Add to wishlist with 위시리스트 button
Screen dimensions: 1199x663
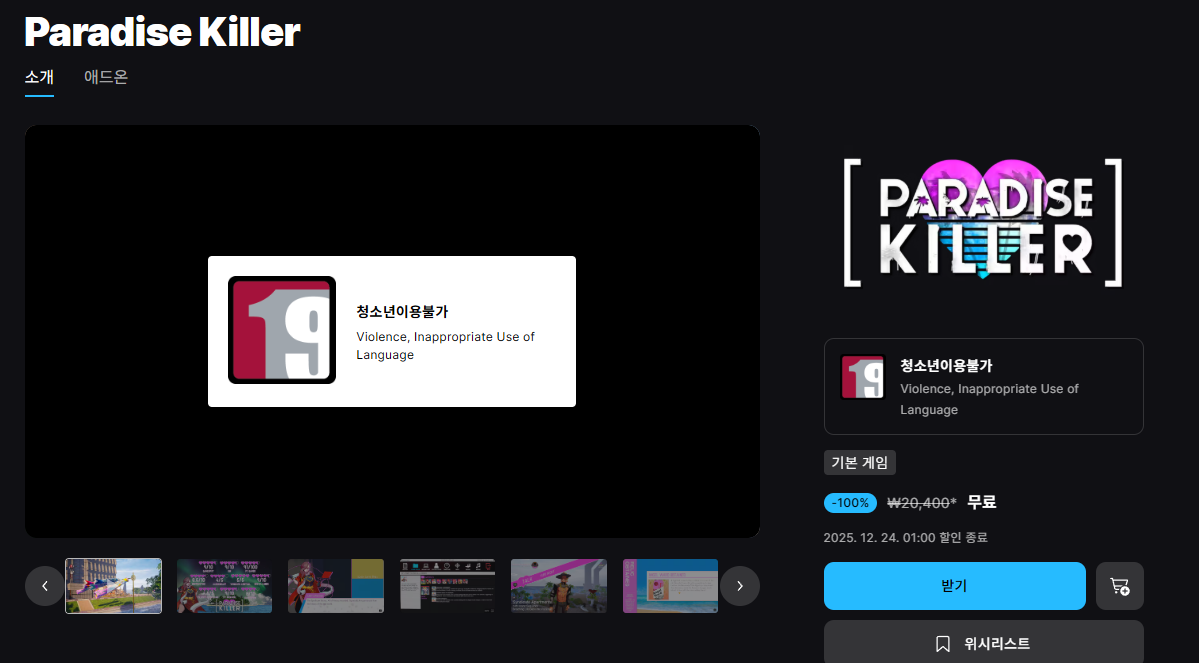tap(983, 643)
